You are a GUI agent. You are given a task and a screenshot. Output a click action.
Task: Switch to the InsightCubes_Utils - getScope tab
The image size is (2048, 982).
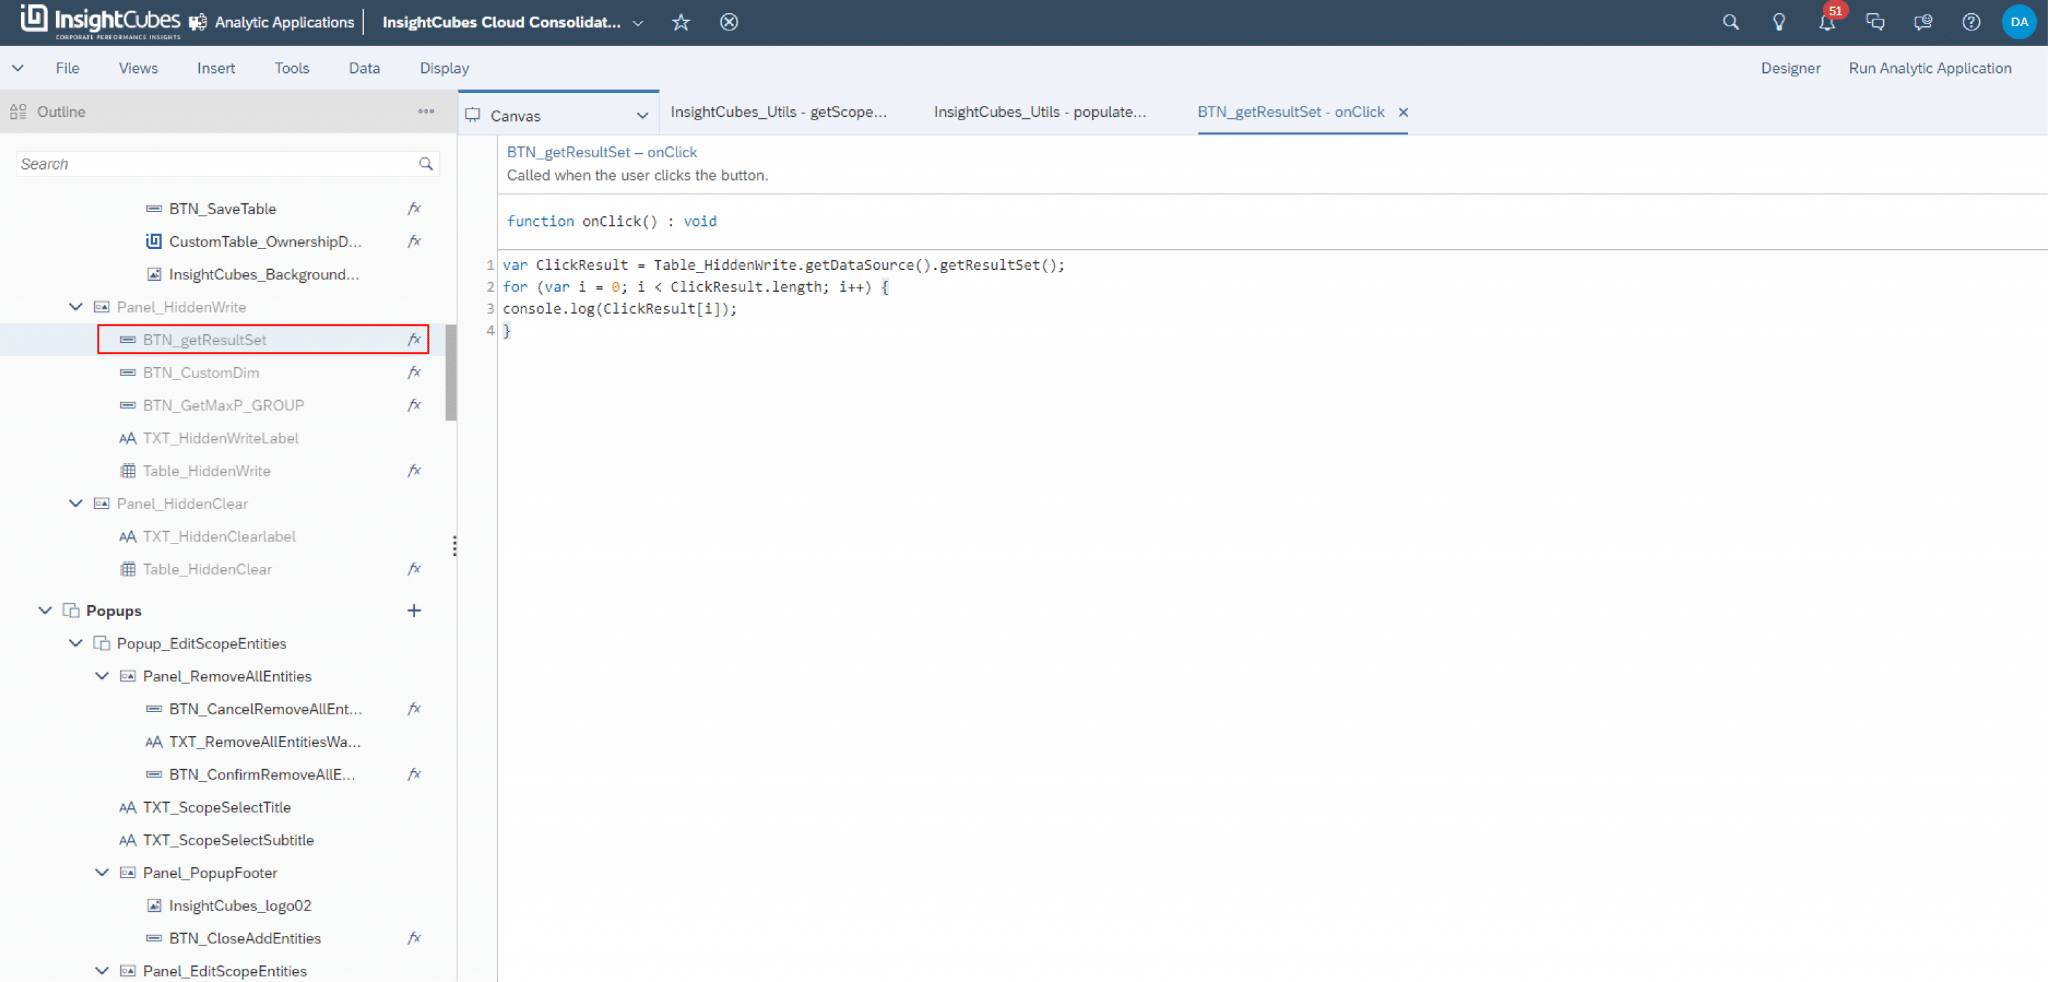779,112
